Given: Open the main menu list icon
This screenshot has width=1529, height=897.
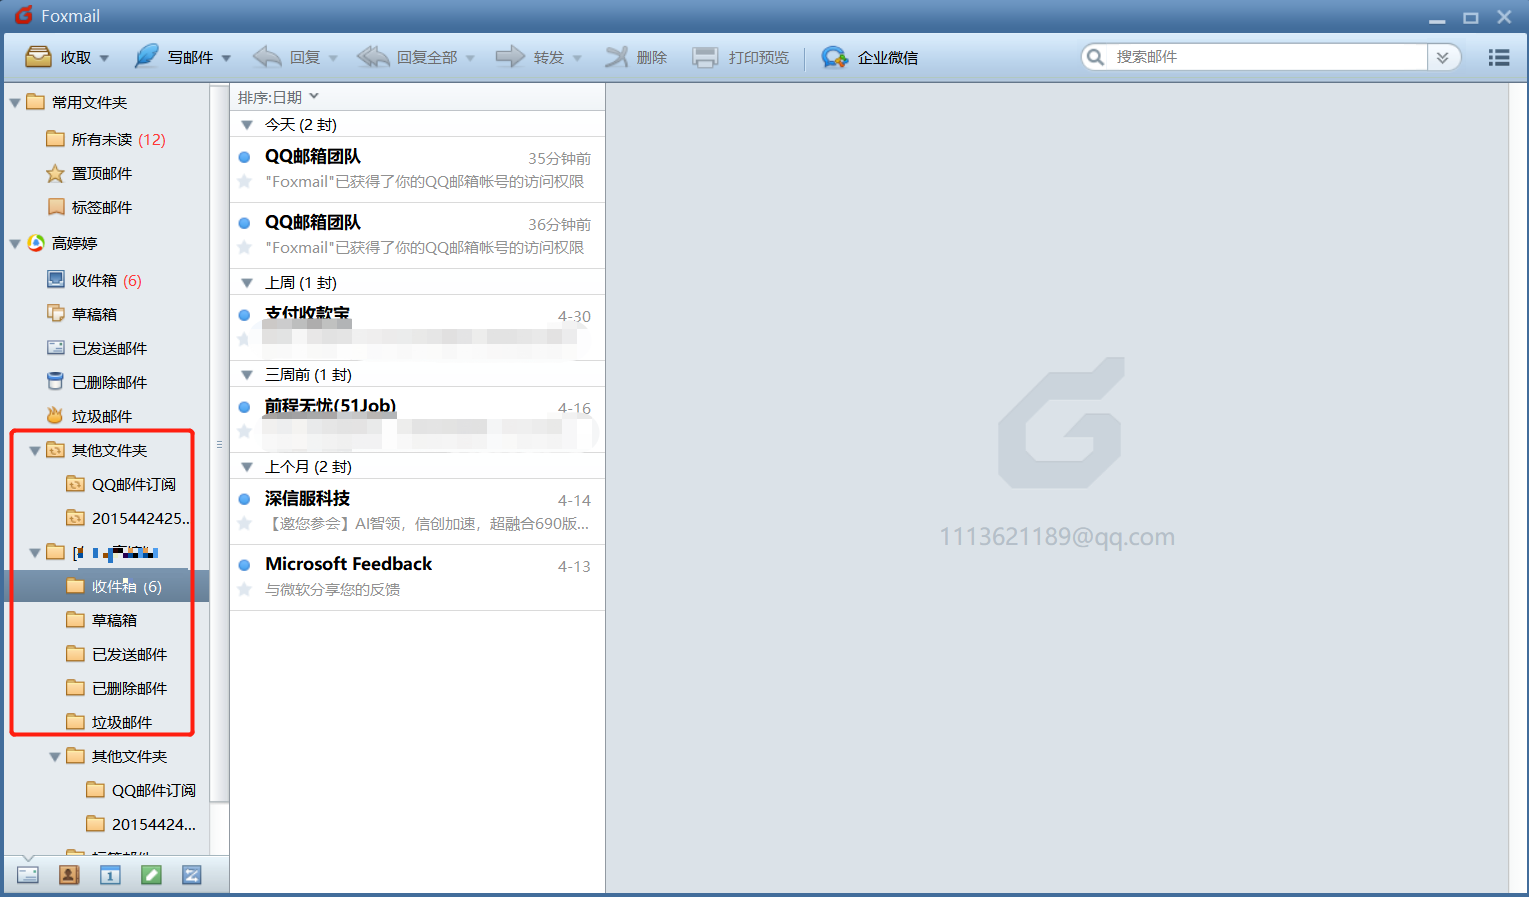Looking at the screenshot, I should pos(1498,58).
